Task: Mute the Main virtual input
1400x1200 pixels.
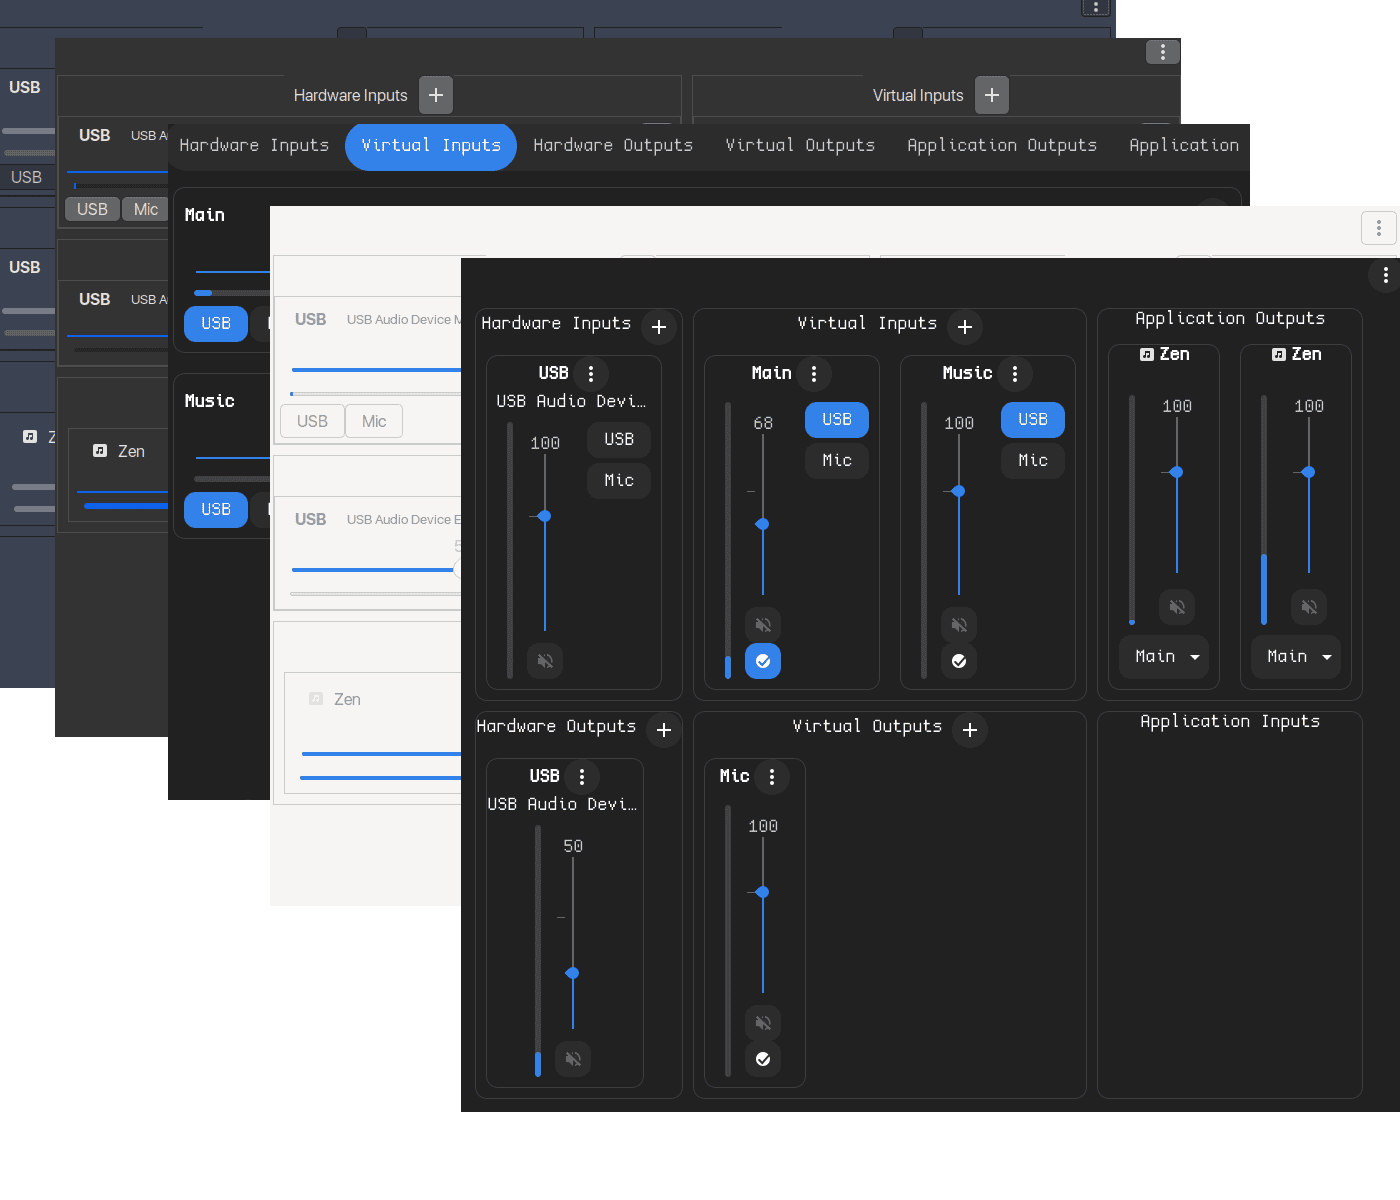Action: coord(763,625)
